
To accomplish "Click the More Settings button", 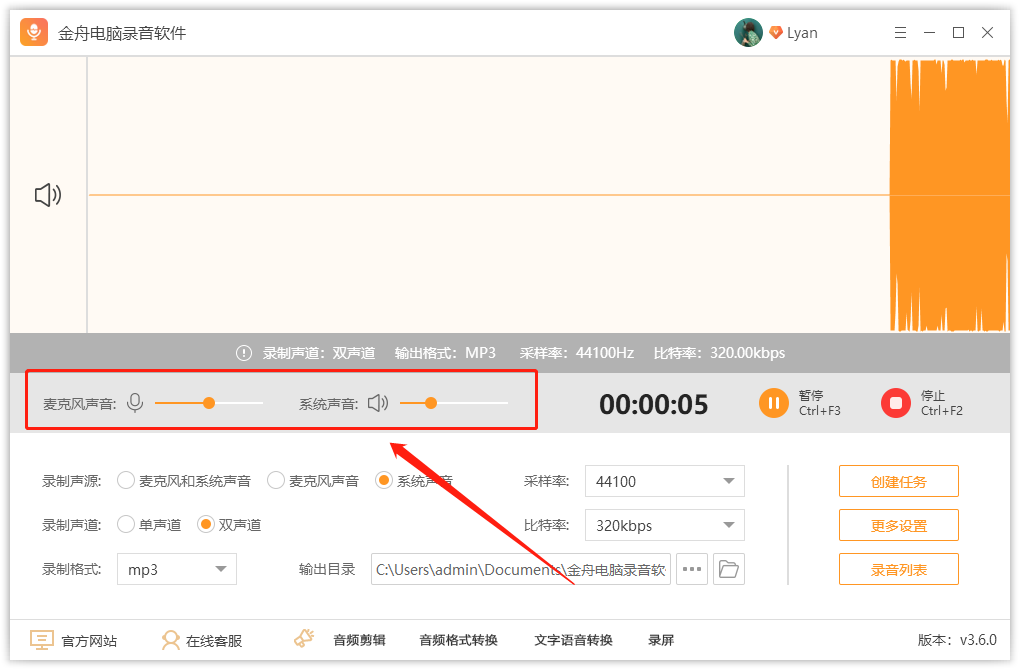I will [898, 526].
